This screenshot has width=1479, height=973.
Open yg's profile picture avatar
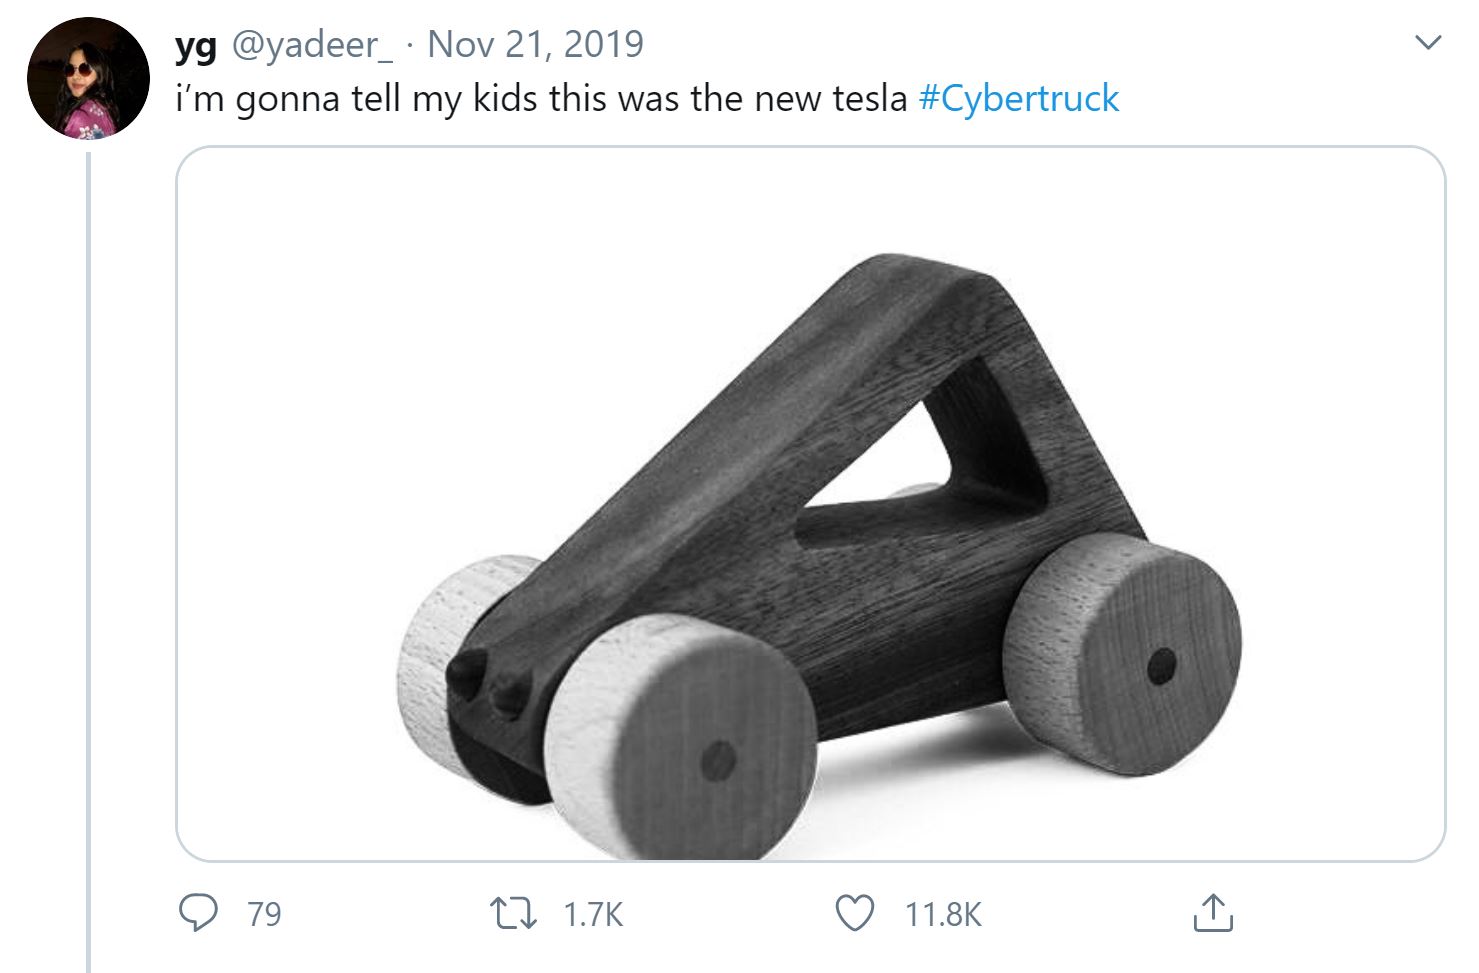click(88, 77)
